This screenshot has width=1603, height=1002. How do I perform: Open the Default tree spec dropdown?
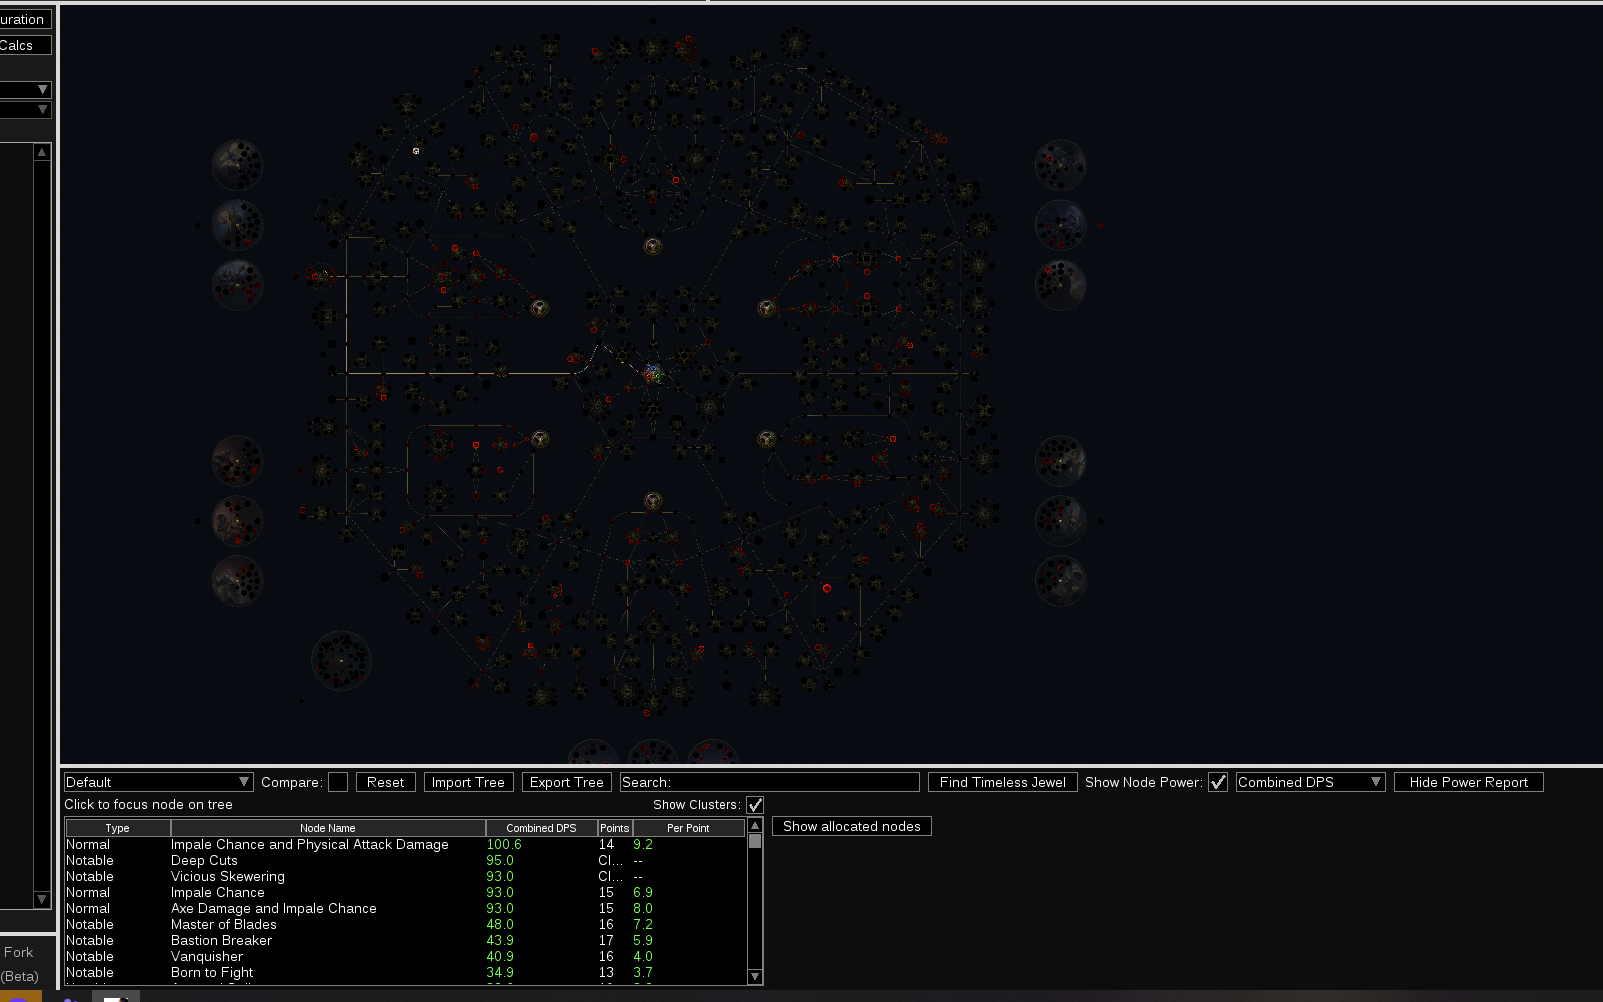tap(158, 782)
